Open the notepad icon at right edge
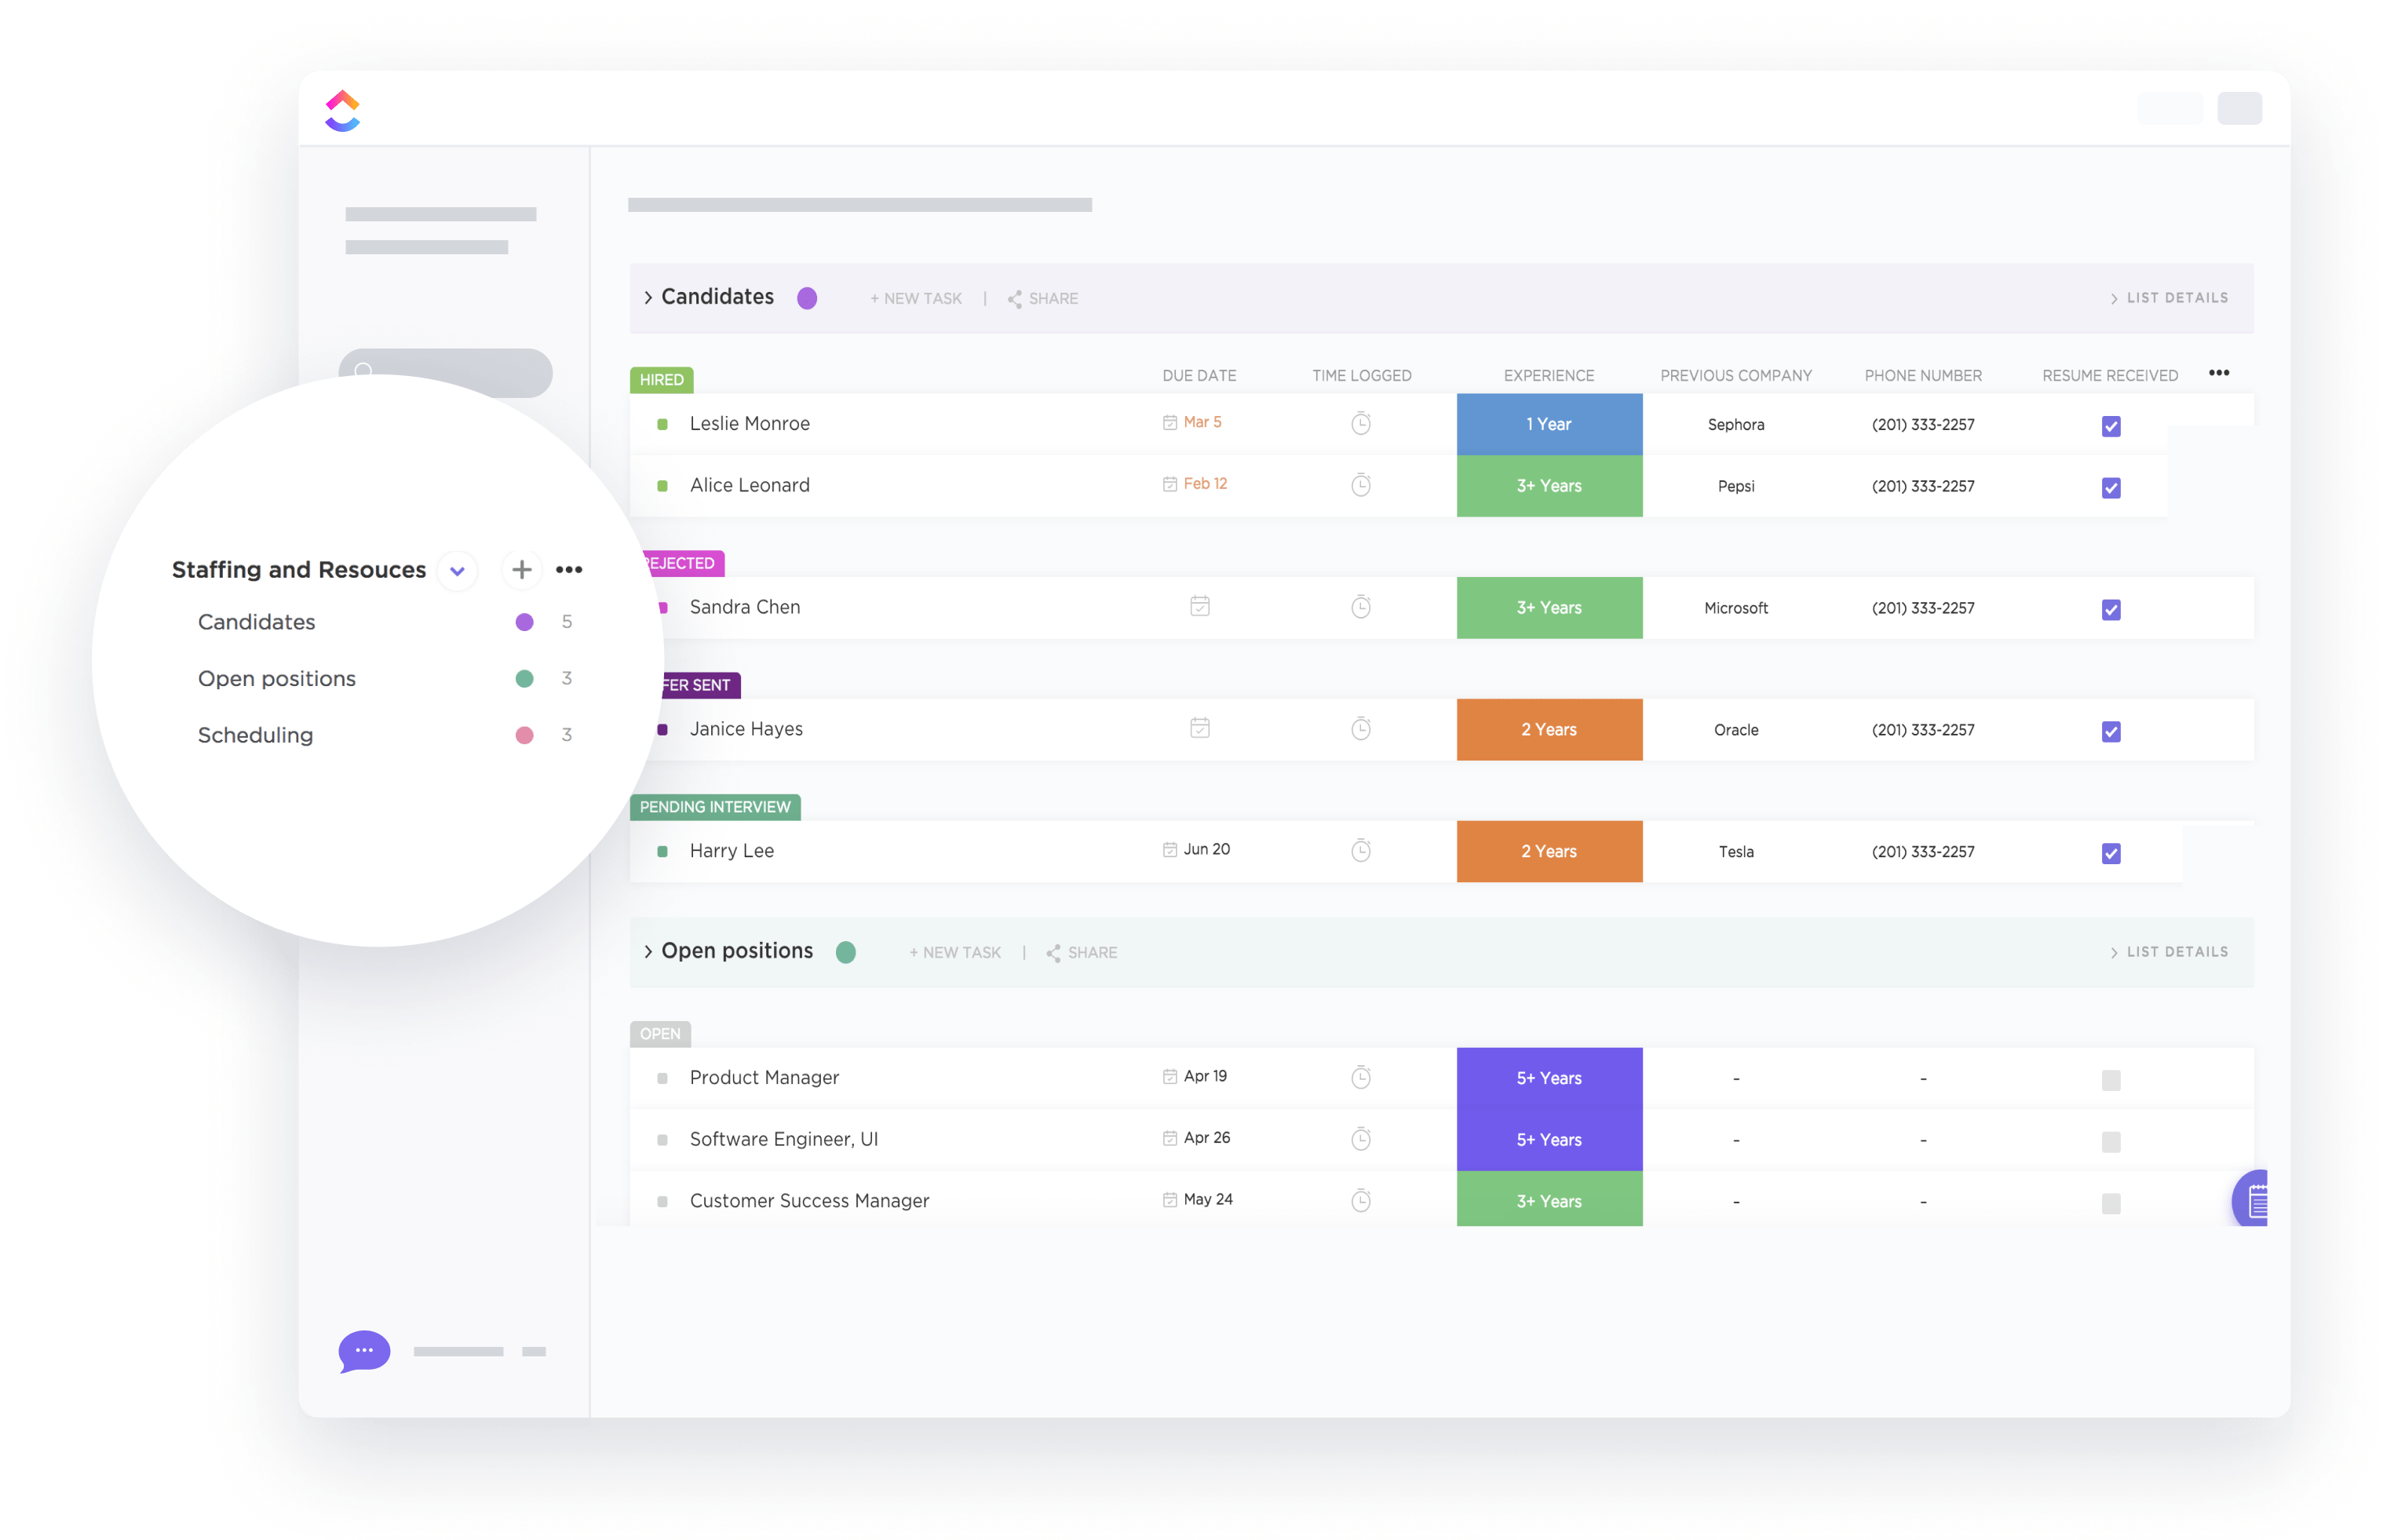The image size is (2383, 1540). [x=2255, y=1199]
